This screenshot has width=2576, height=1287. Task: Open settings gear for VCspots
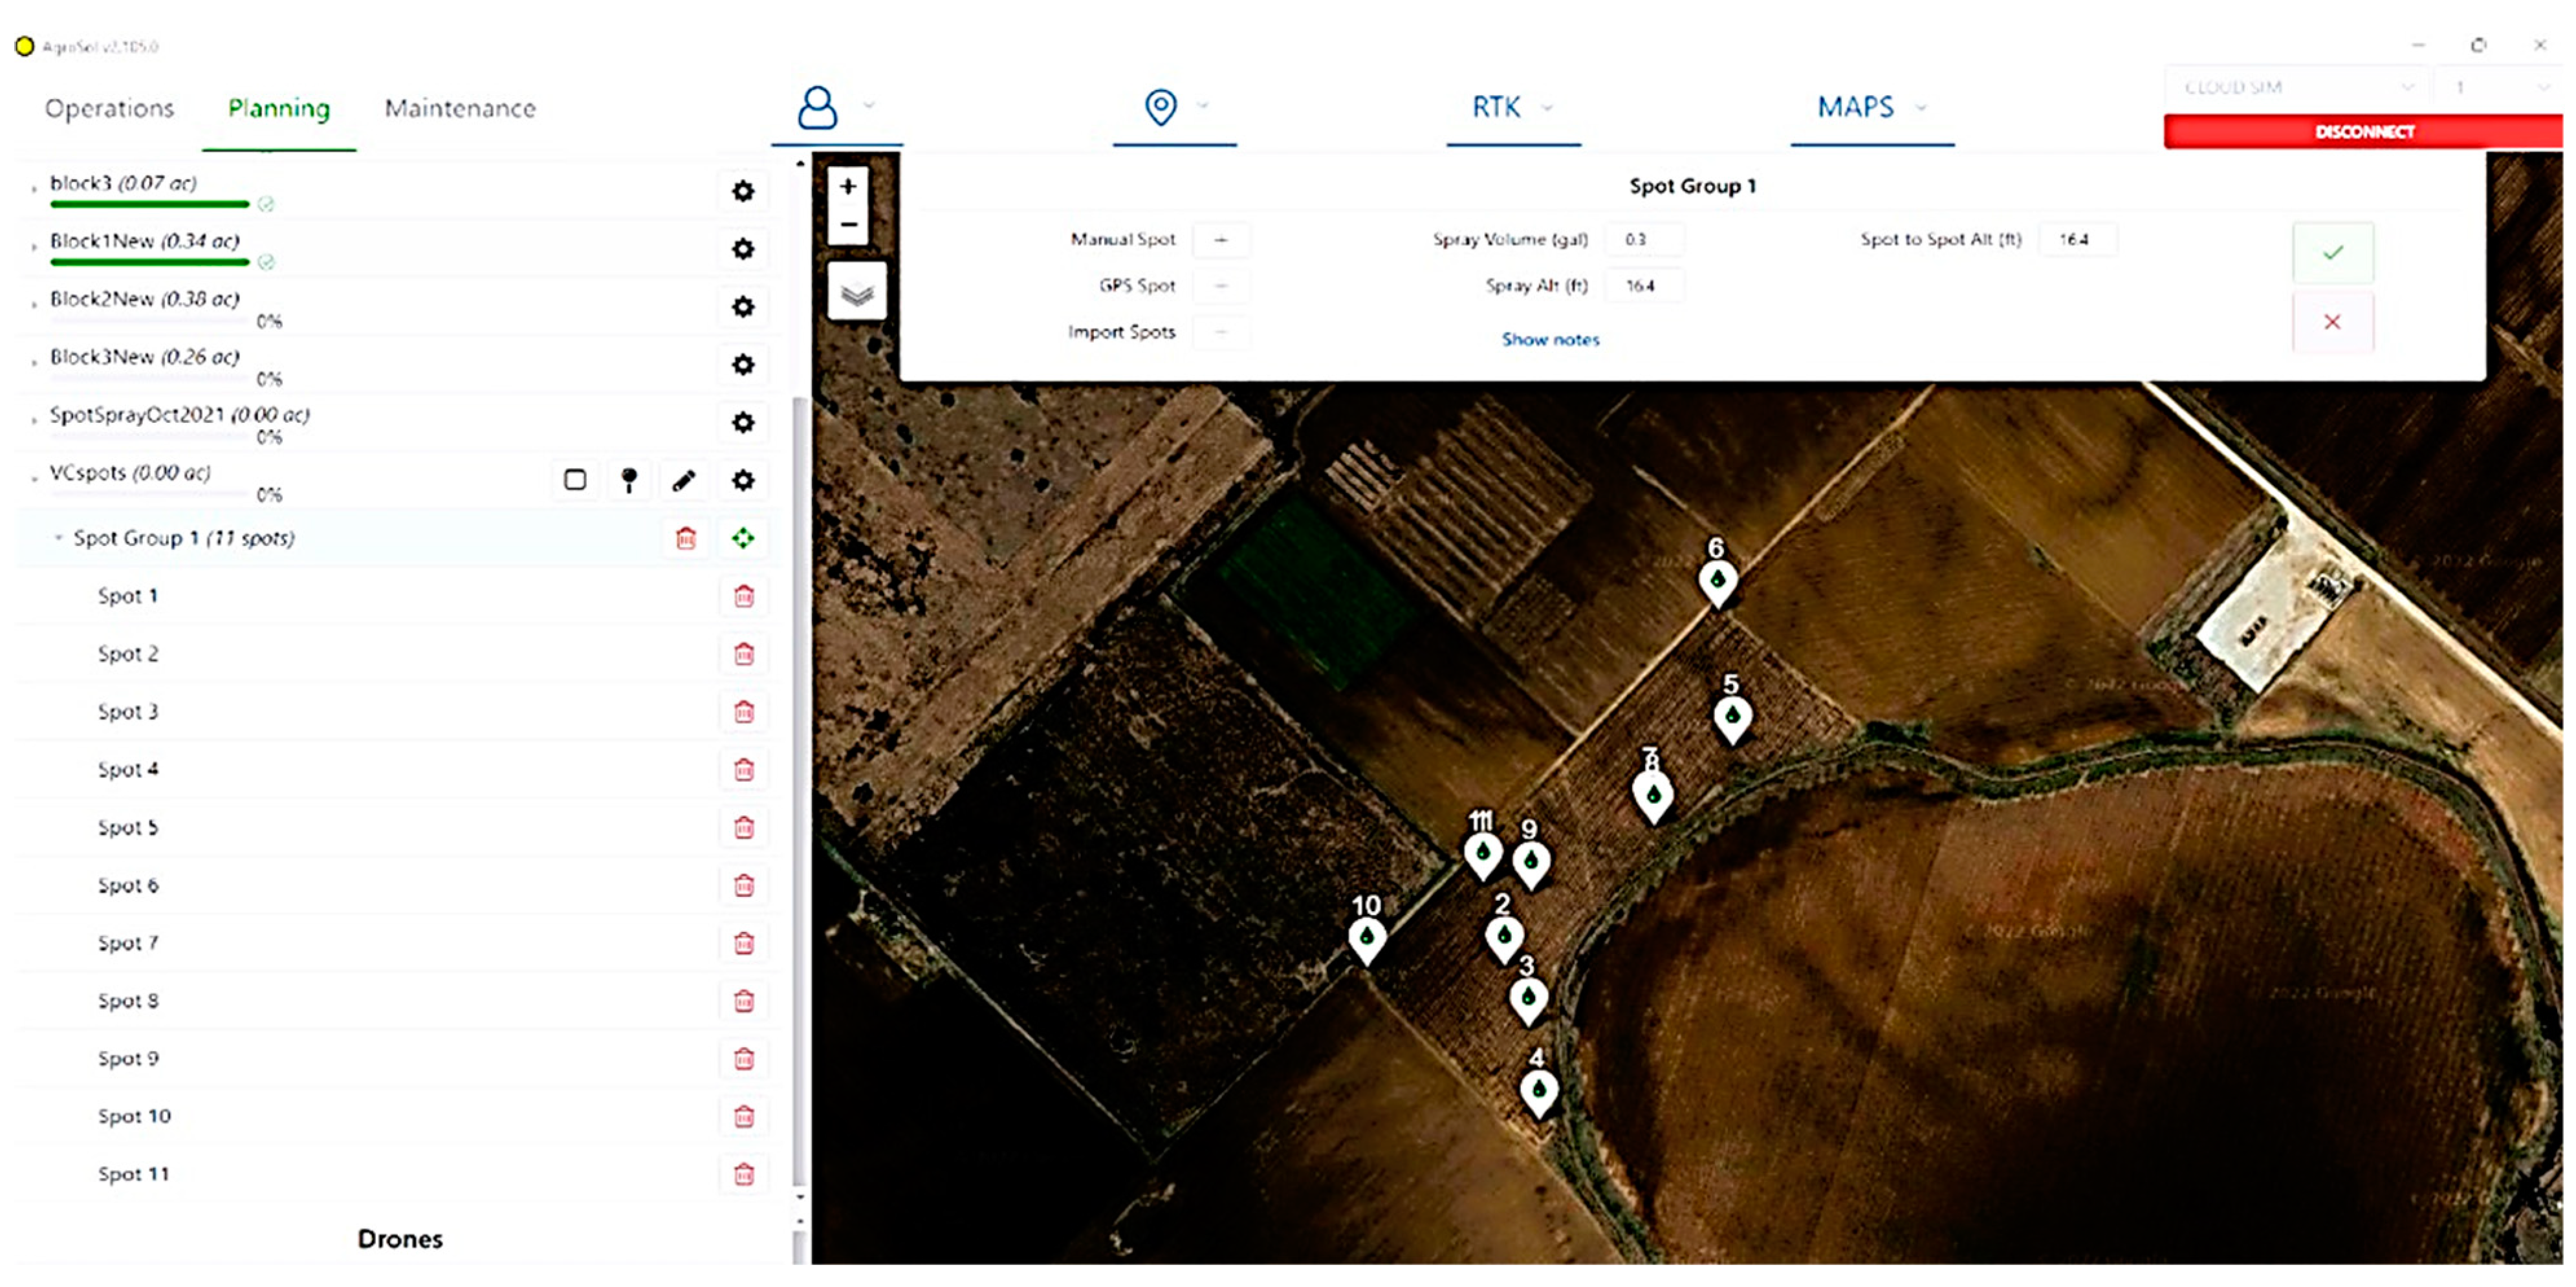coord(742,481)
